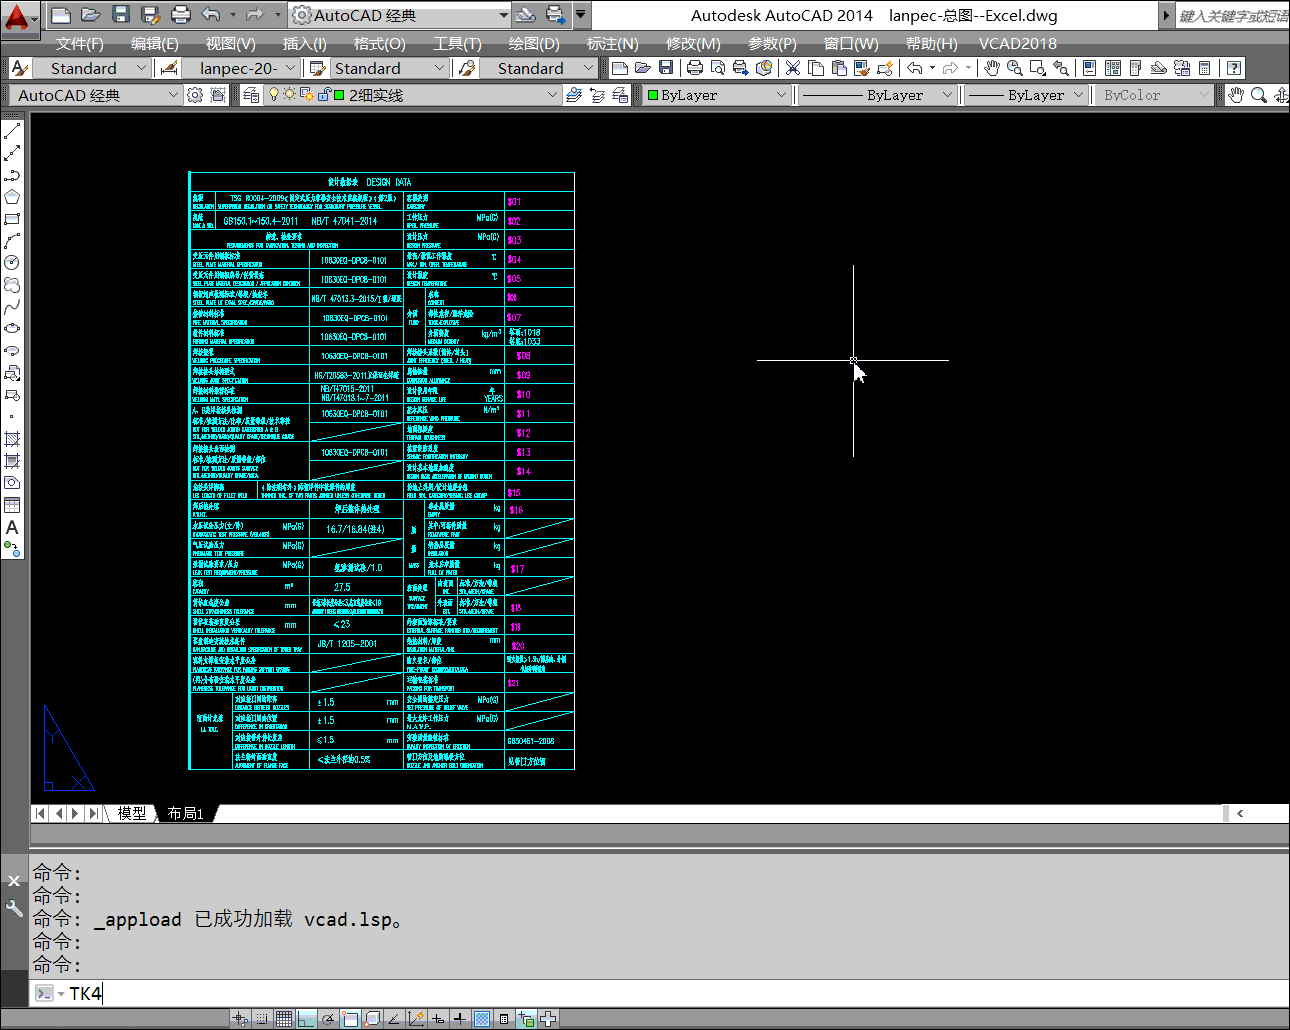1290x1030 pixels.
Task: Toggle Grid display in status bar
Action: [x=284, y=1019]
